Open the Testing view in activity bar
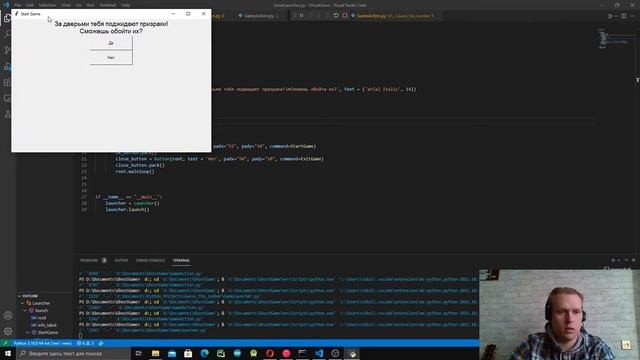640x360 pixels. [7, 114]
